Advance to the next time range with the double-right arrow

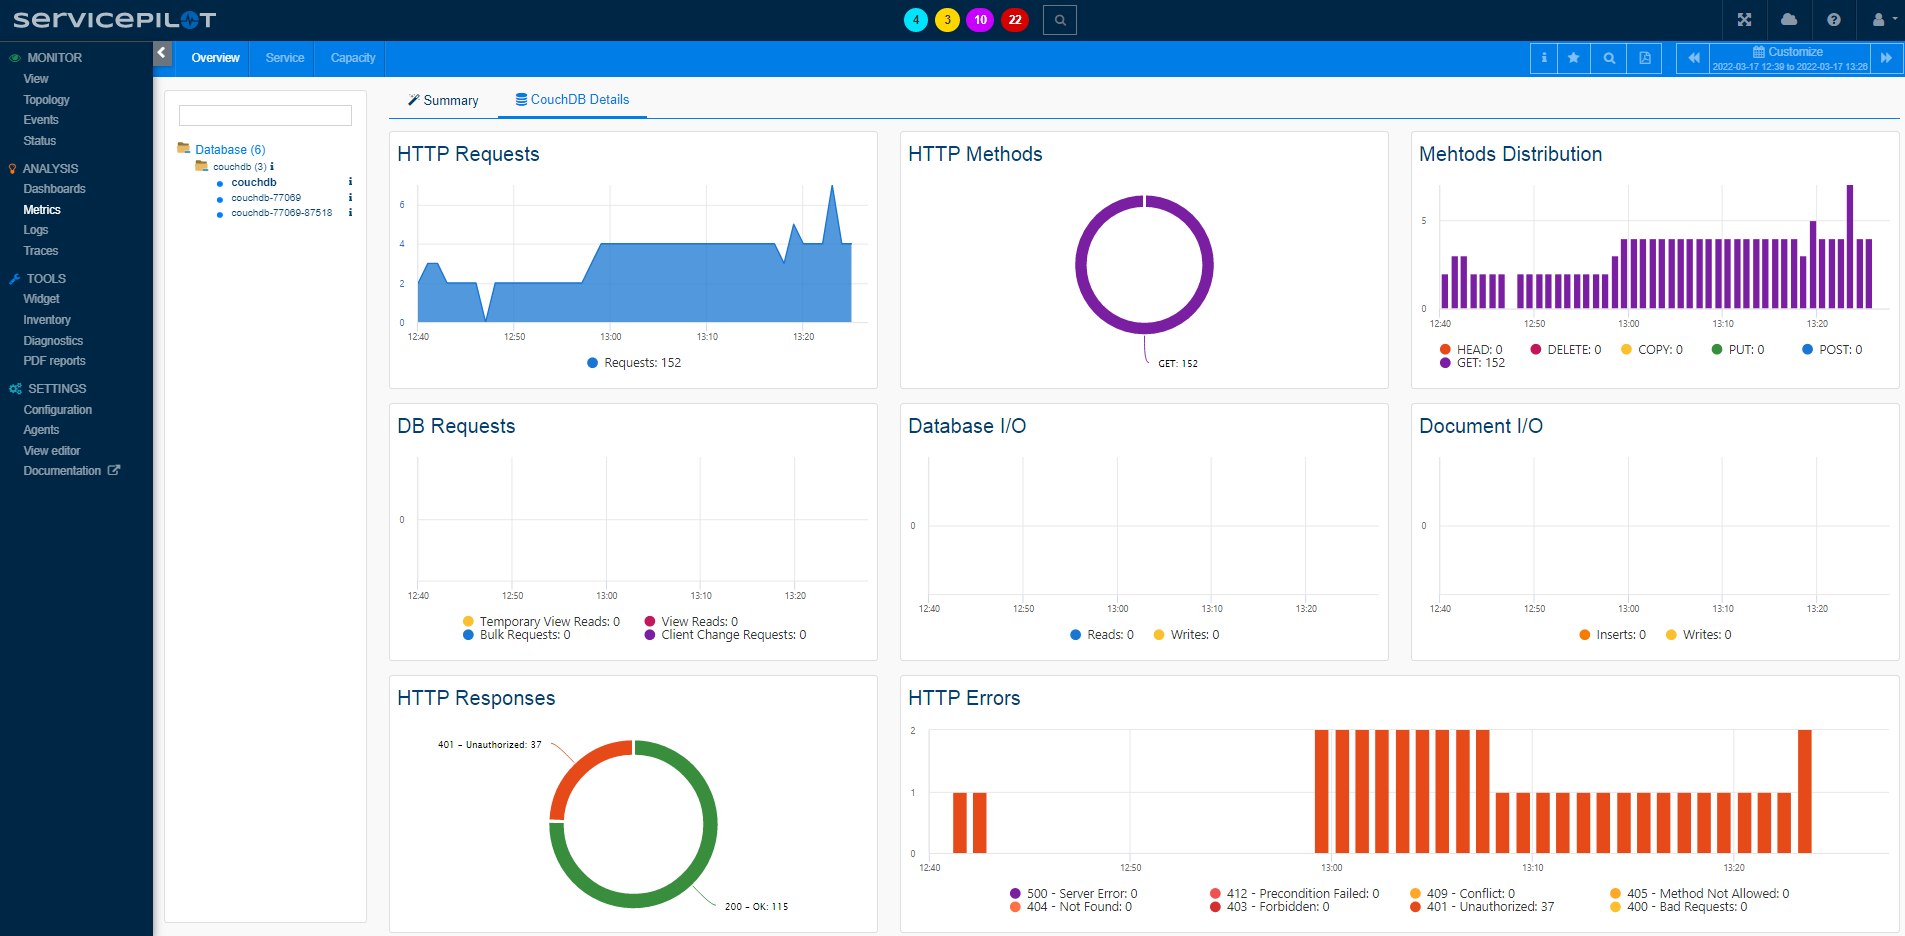click(x=1886, y=58)
